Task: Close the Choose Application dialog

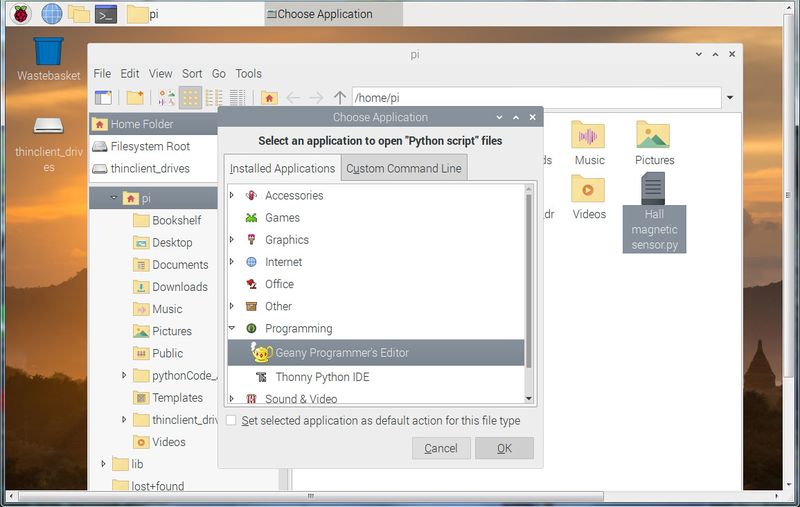Action: click(x=532, y=117)
